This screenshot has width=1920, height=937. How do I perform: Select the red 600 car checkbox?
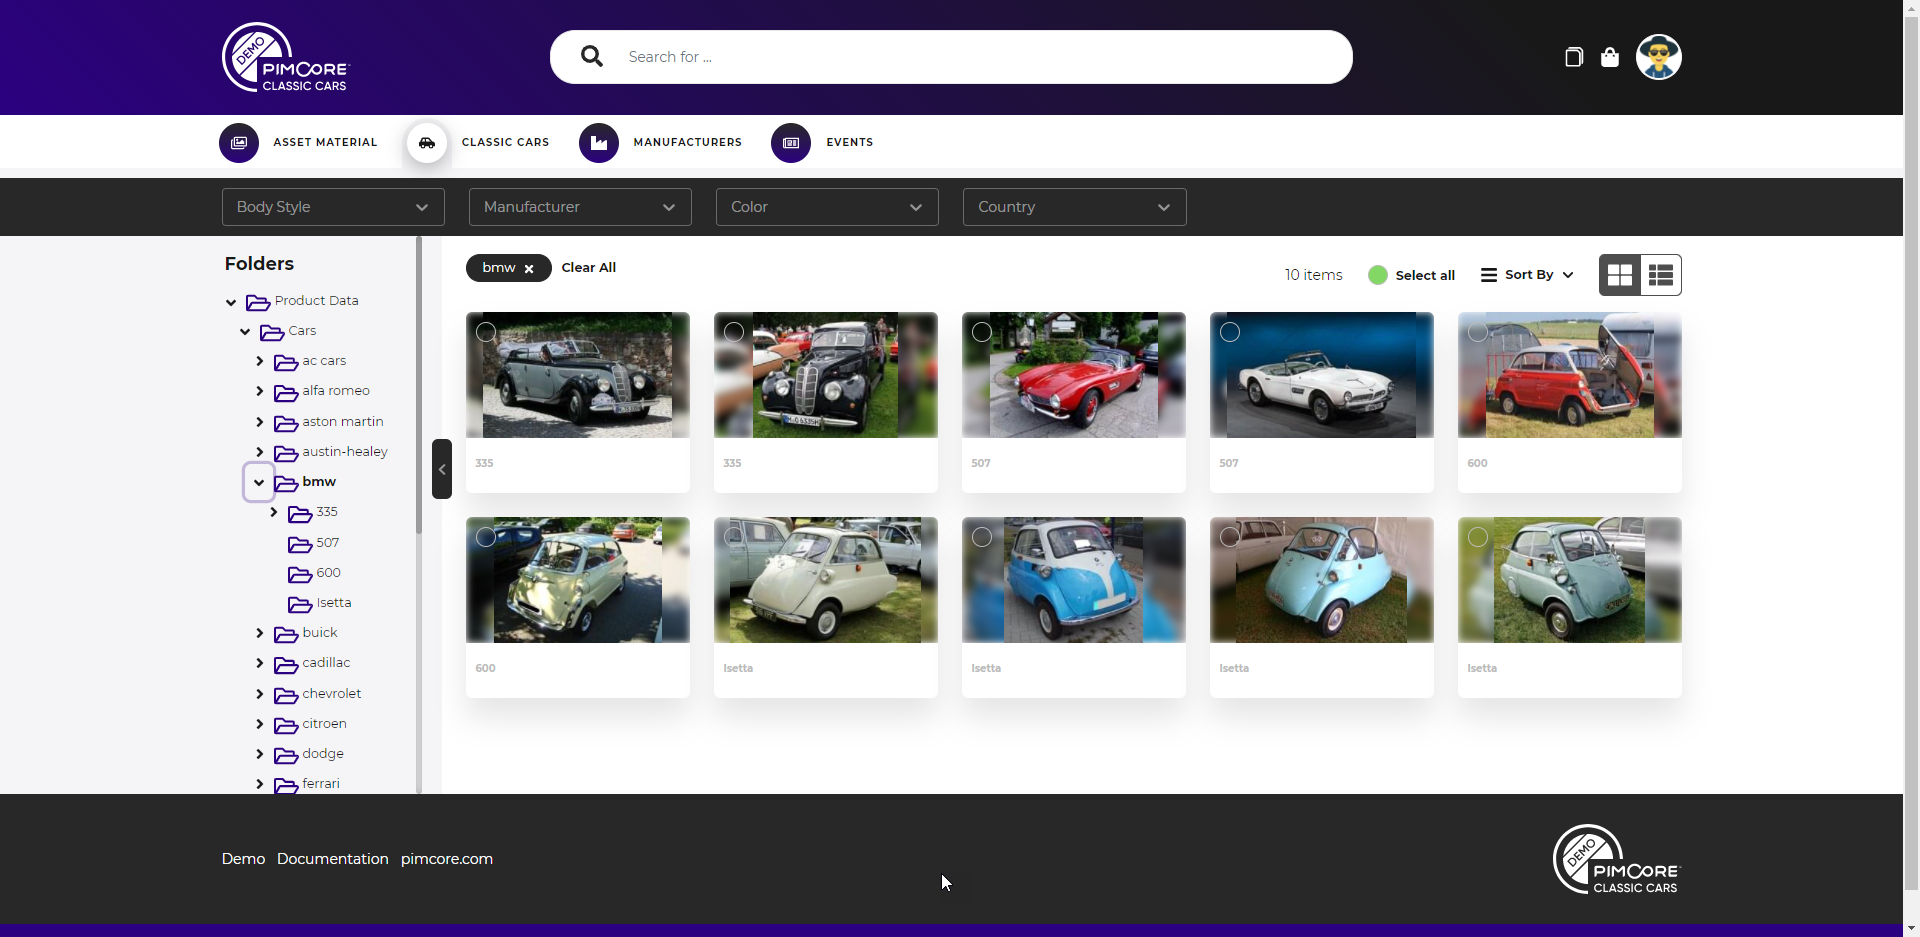tap(1478, 332)
